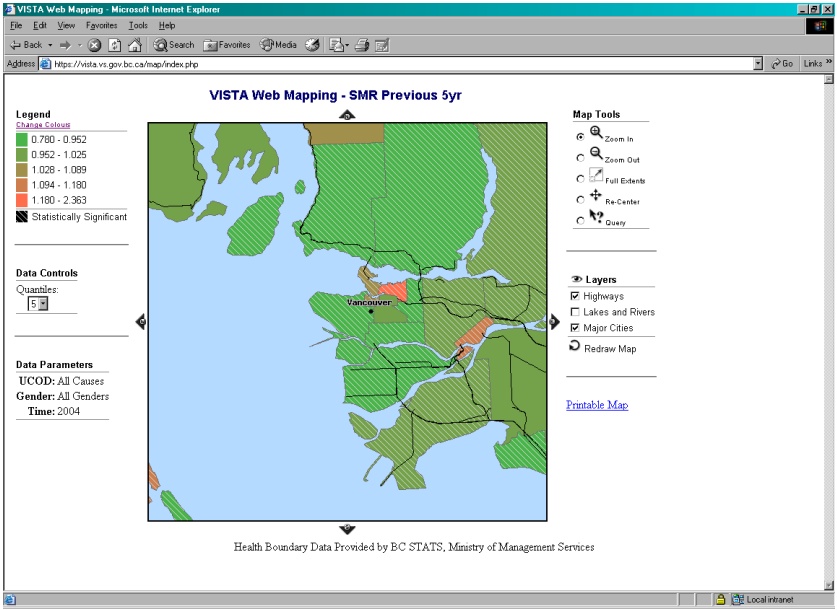
Task: Click the 1.180 - 2.363 legend swatch
Action: point(22,200)
